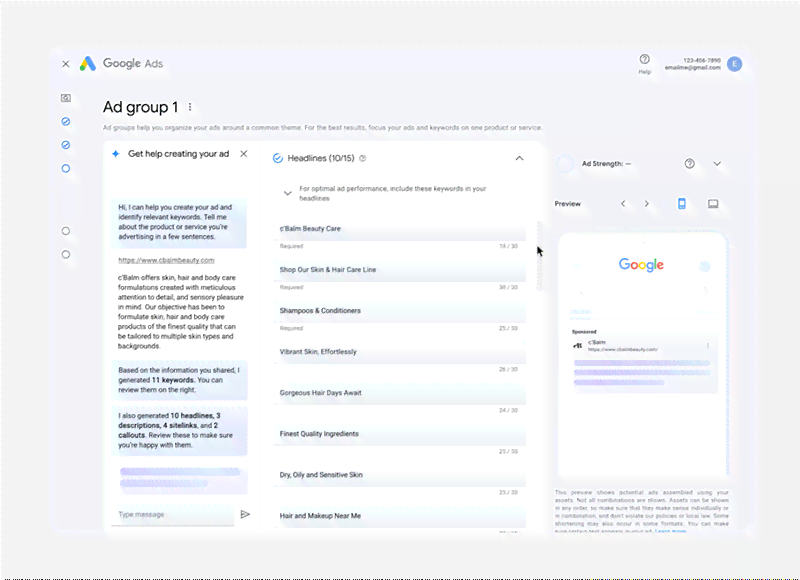Close the Google Ads editor with X

coord(65,64)
